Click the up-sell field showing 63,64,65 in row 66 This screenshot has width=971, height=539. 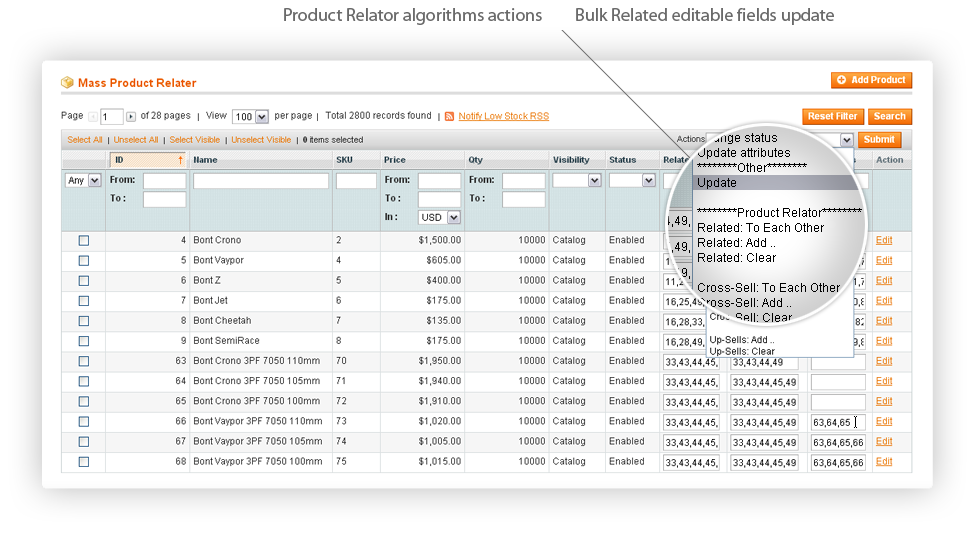click(838, 423)
